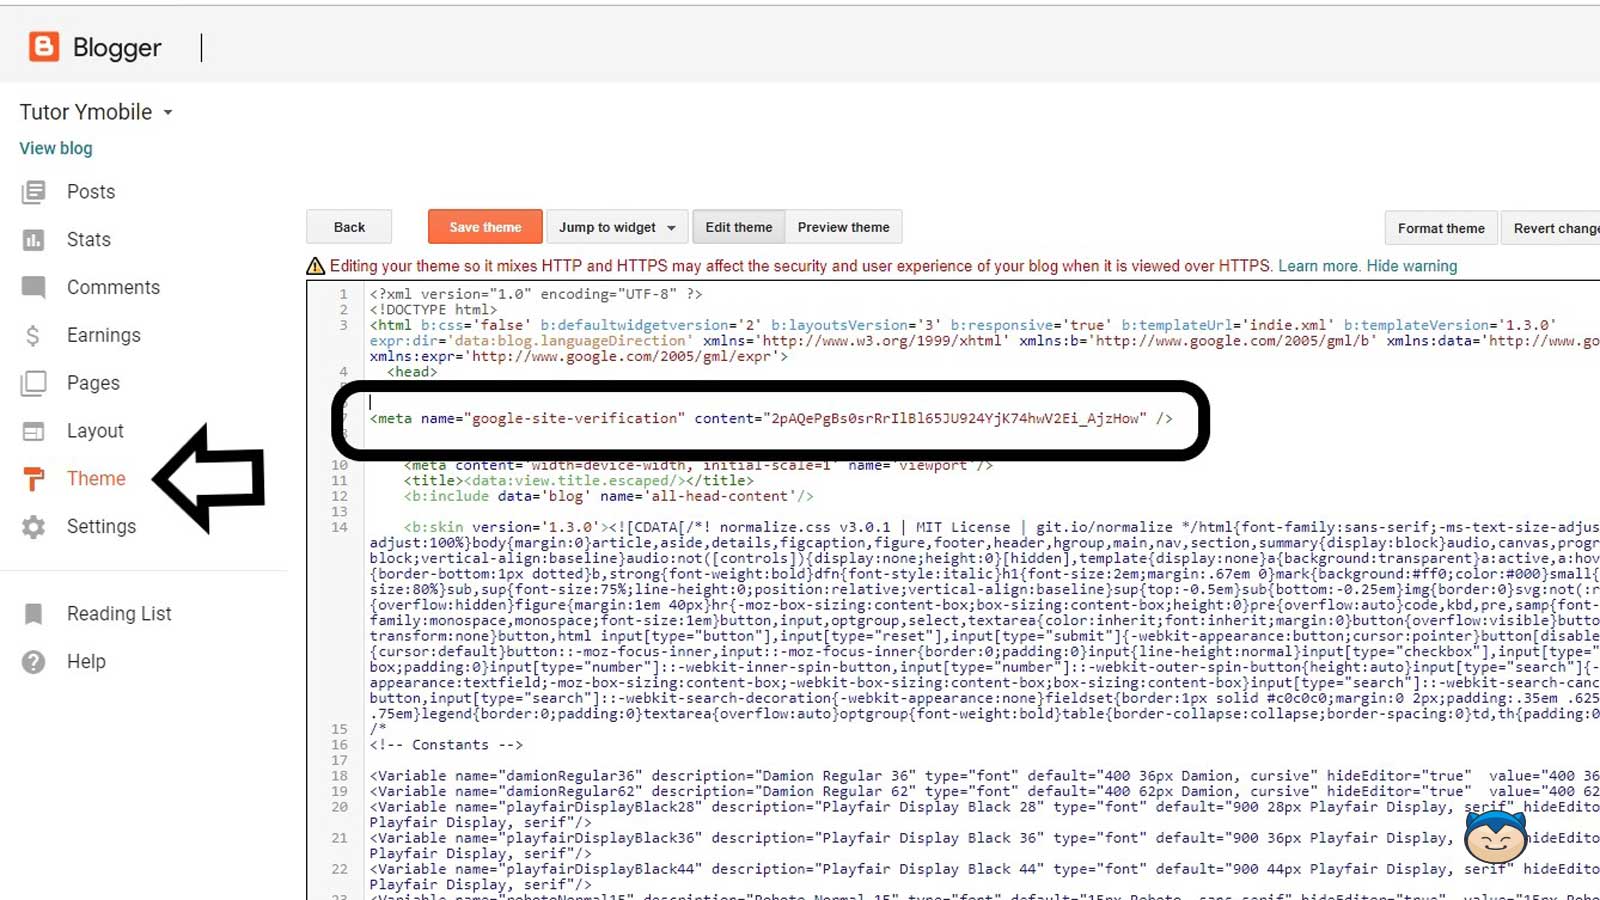Click line number 16 in gutter

[x=340, y=745]
